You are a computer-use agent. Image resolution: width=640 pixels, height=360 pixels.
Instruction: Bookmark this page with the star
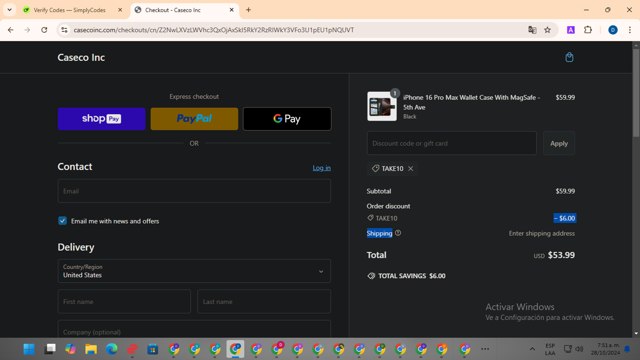coord(547,30)
